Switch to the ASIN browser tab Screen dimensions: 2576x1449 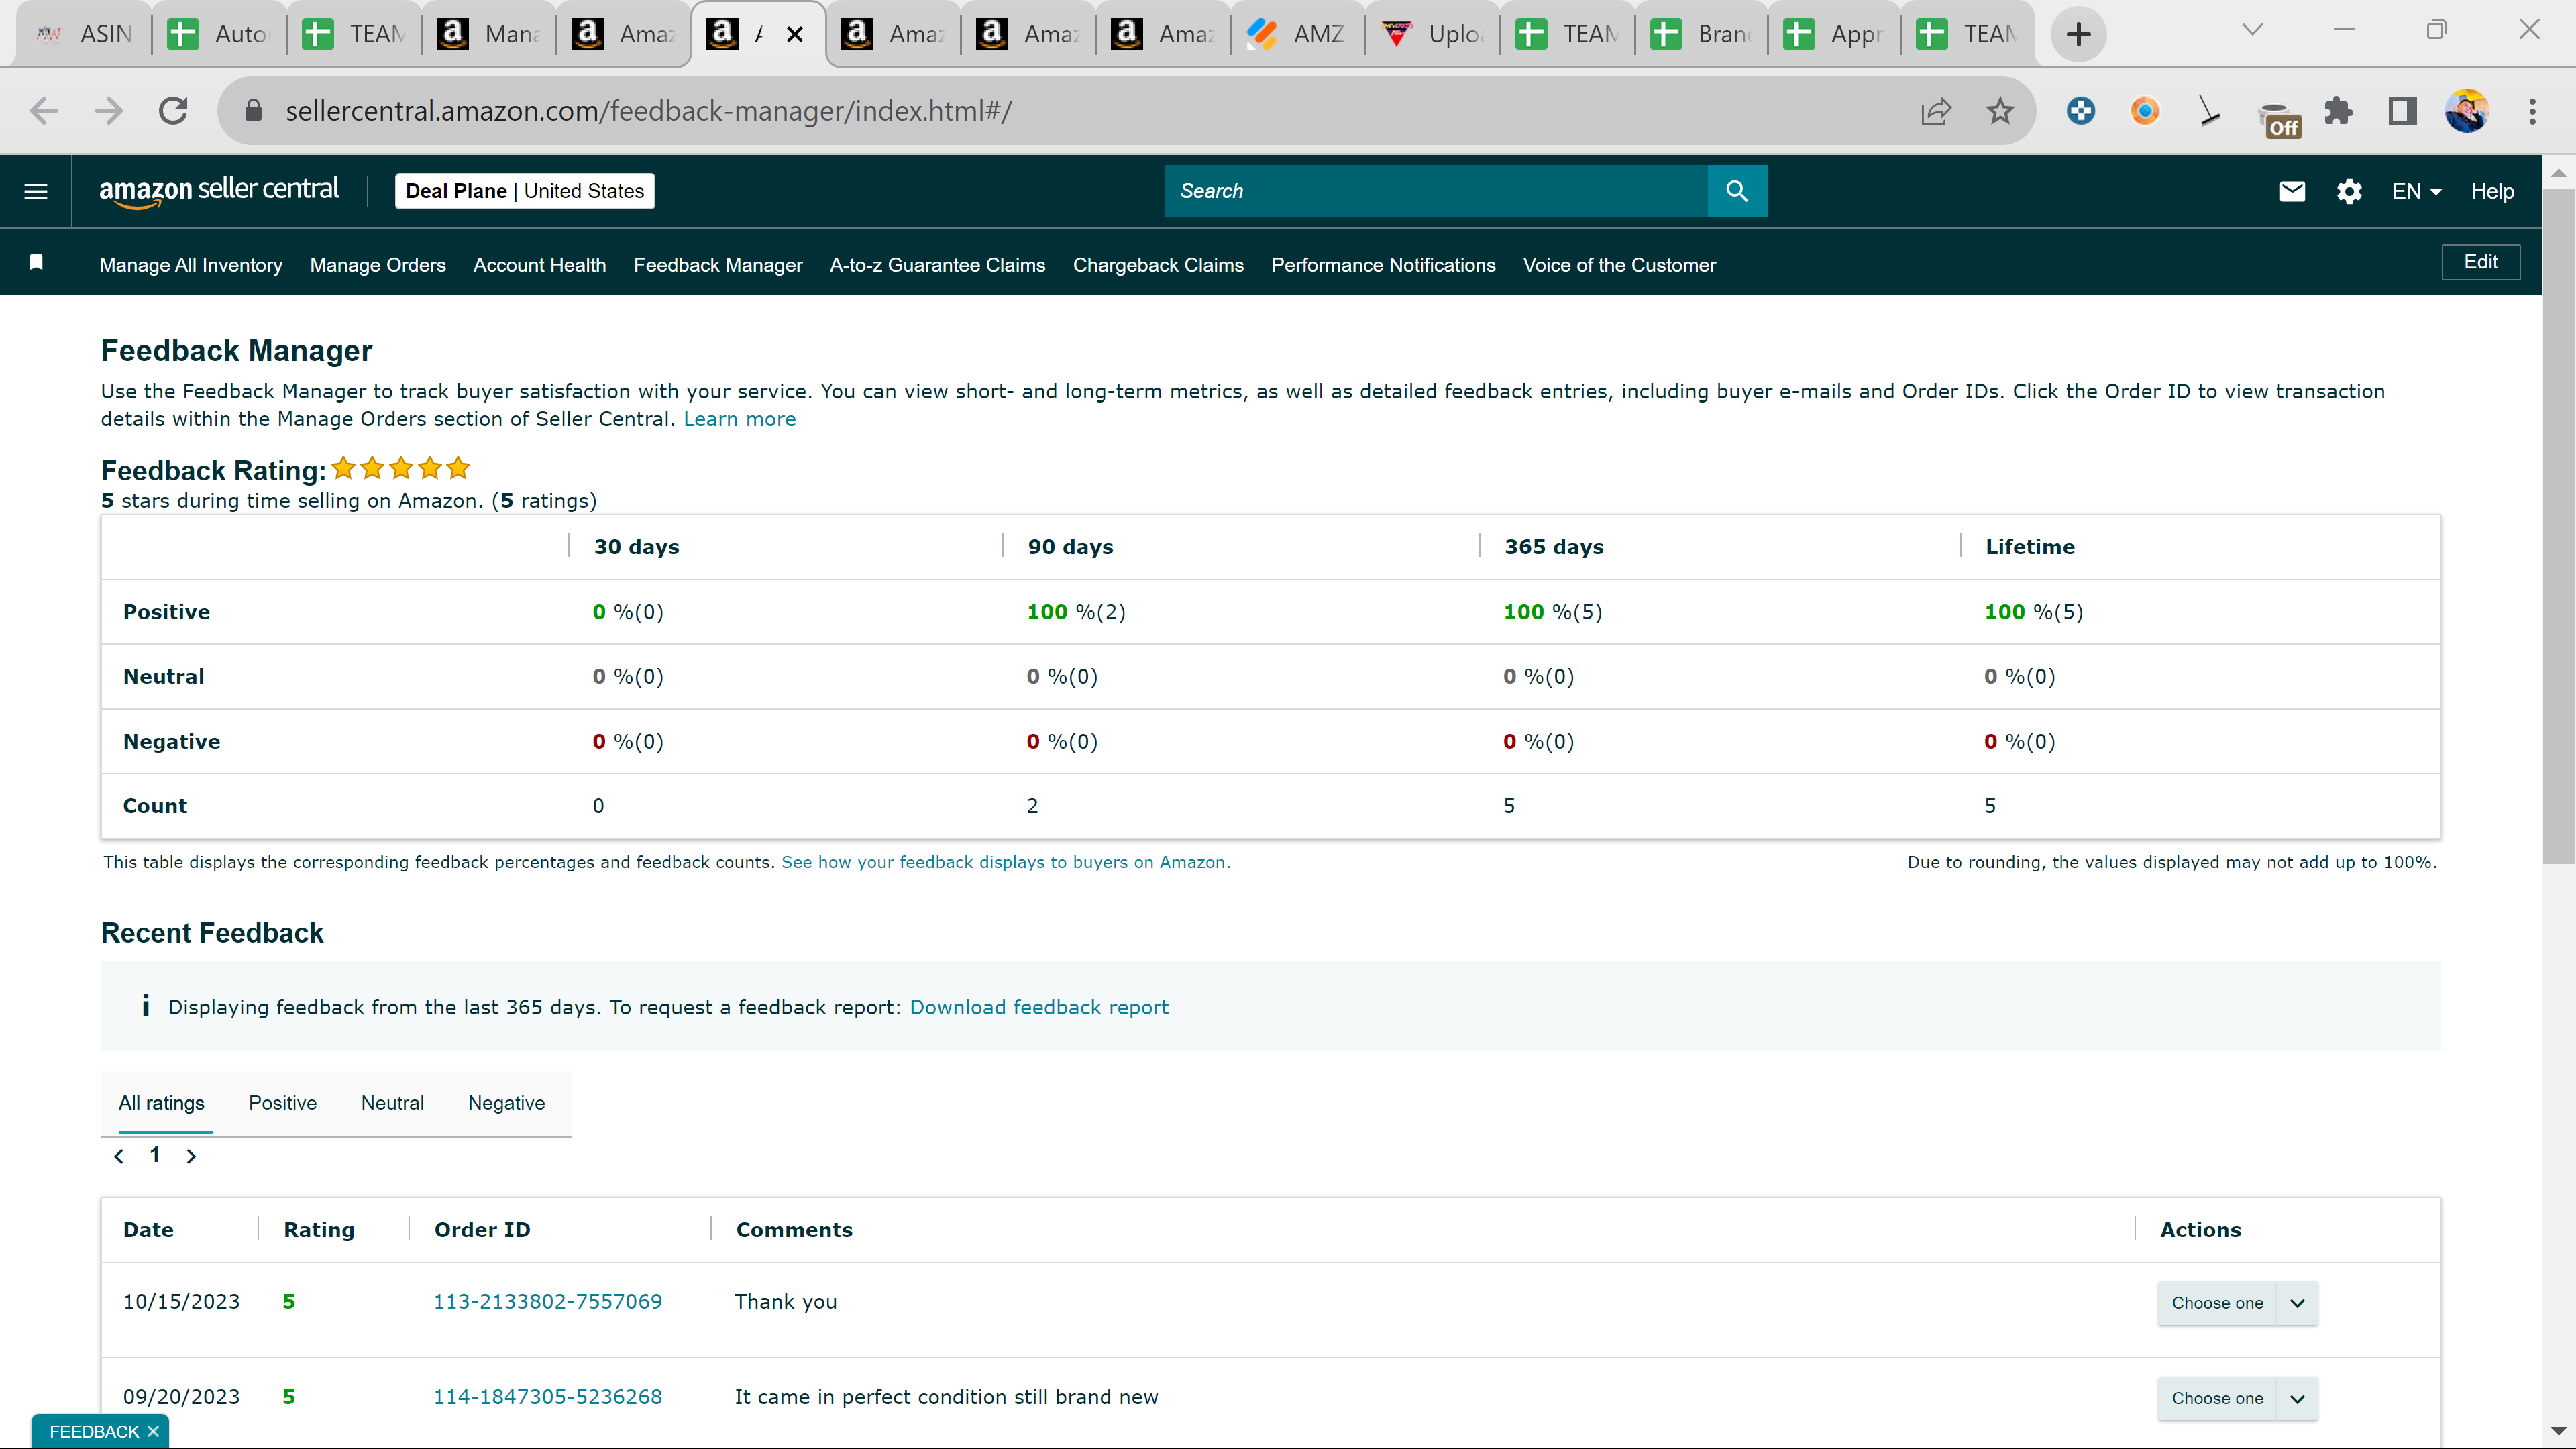pyautogui.click(x=84, y=34)
